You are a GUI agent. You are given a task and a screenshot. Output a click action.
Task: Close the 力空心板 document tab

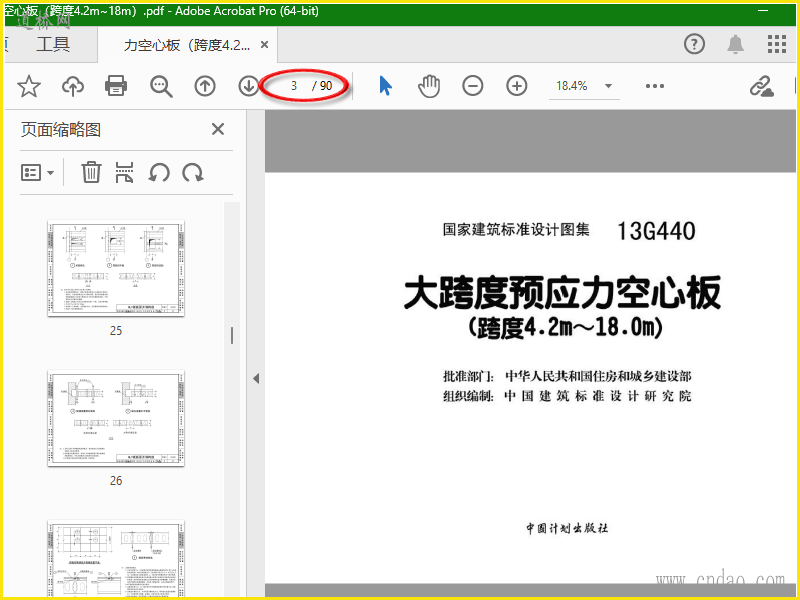tap(264, 45)
